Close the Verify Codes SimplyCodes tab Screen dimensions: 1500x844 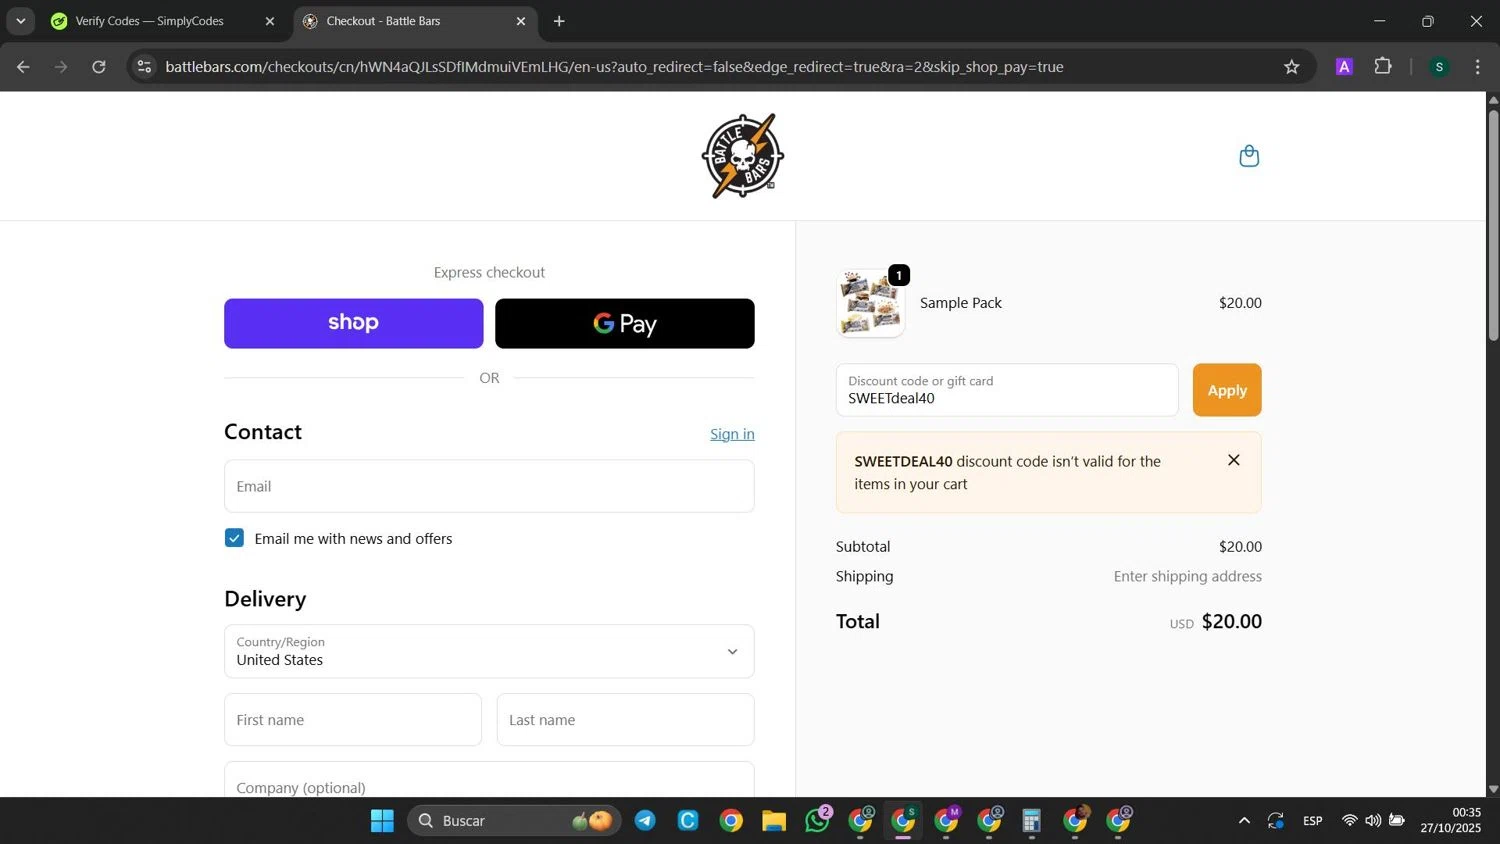269,21
